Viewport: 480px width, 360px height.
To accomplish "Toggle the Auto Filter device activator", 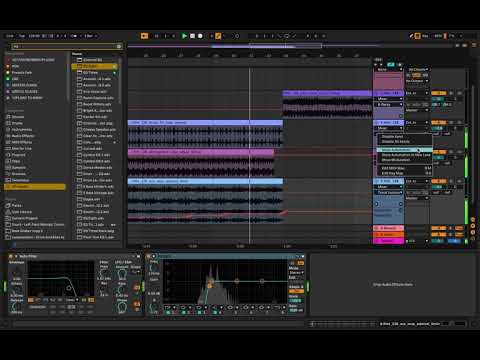I will [x=11, y=256].
